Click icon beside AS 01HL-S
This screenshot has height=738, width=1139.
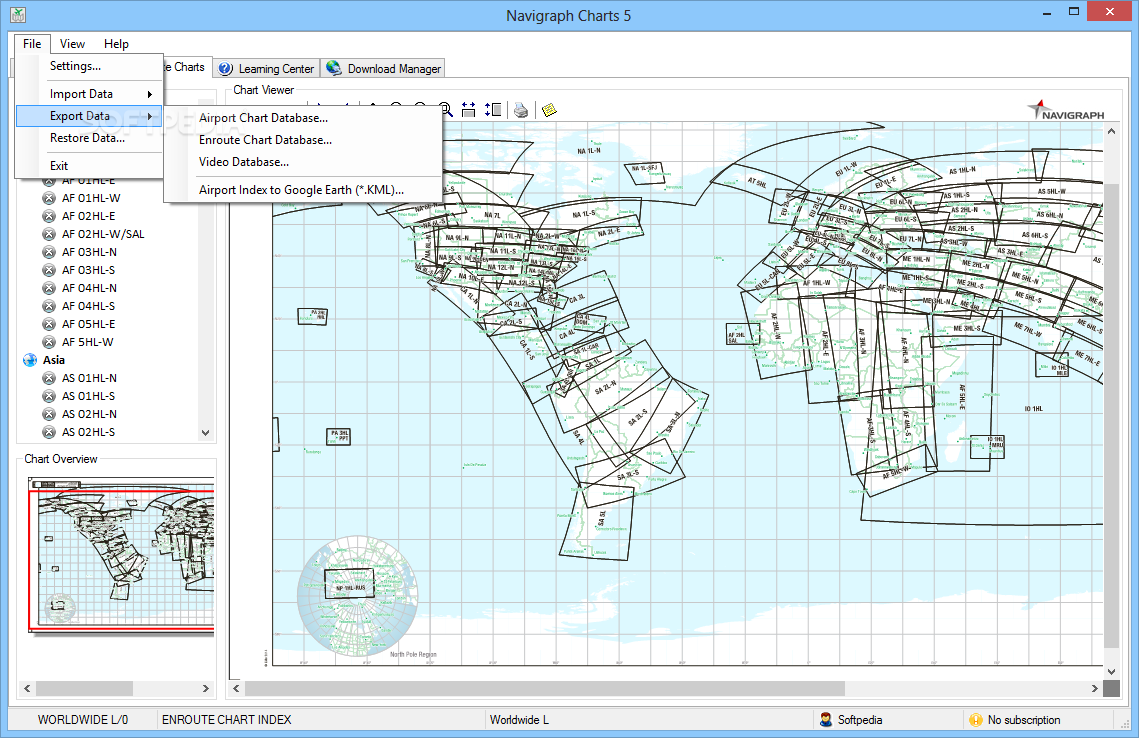point(49,396)
